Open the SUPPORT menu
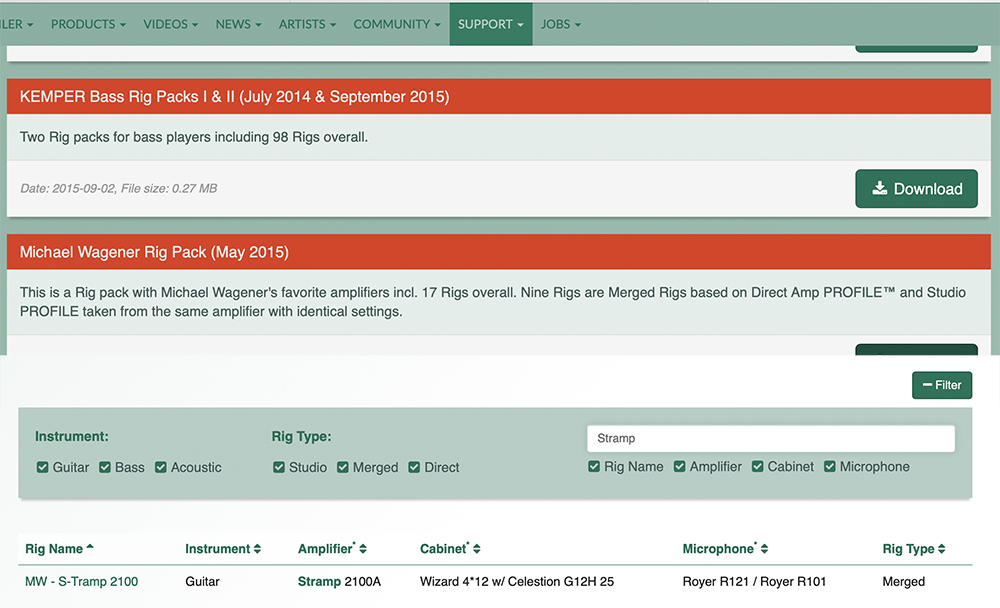Screen dimensions: 1000x608 (x=490, y=24)
